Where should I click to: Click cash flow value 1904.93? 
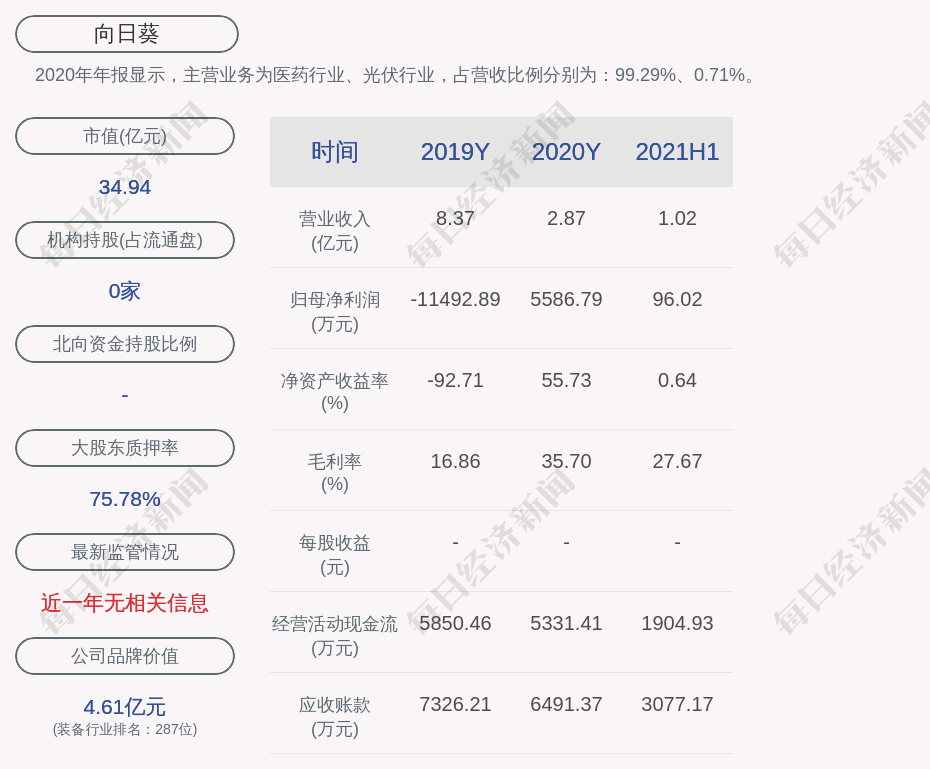[x=677, y=623]
